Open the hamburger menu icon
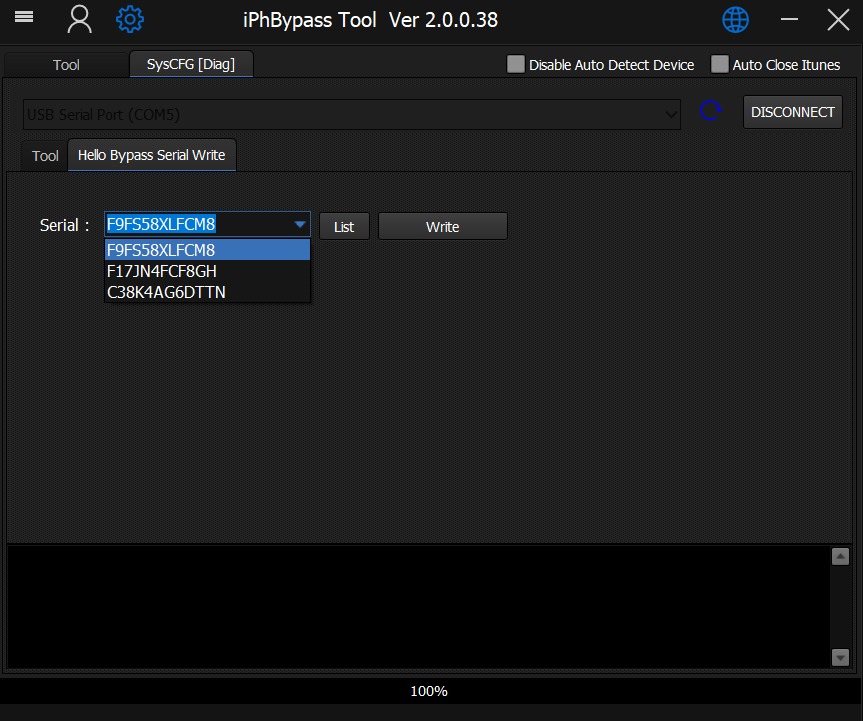Image resolution: width=863 pixels, height=721 pixels. [x=24, y=18]
